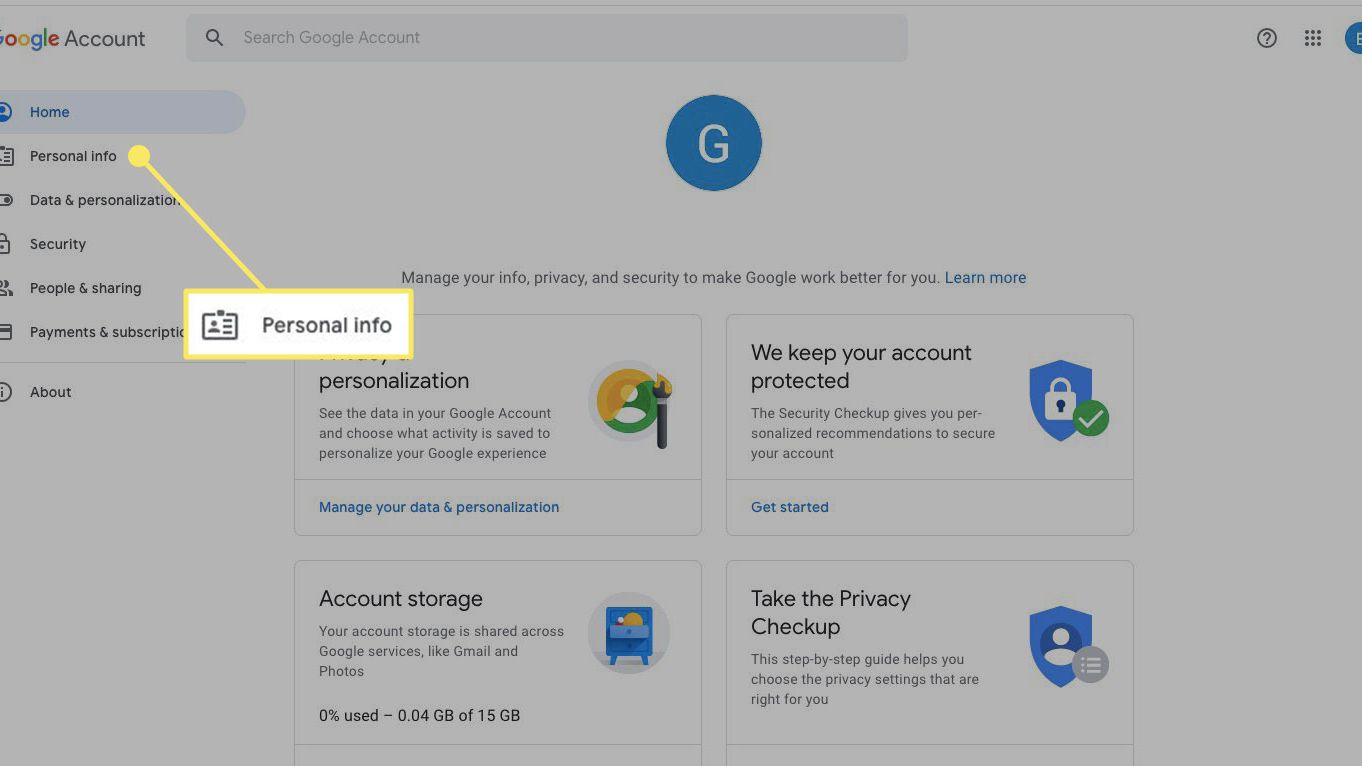Click the Learn more link
This screenshot has width=1362, height=766.
(x=985, y=278)
